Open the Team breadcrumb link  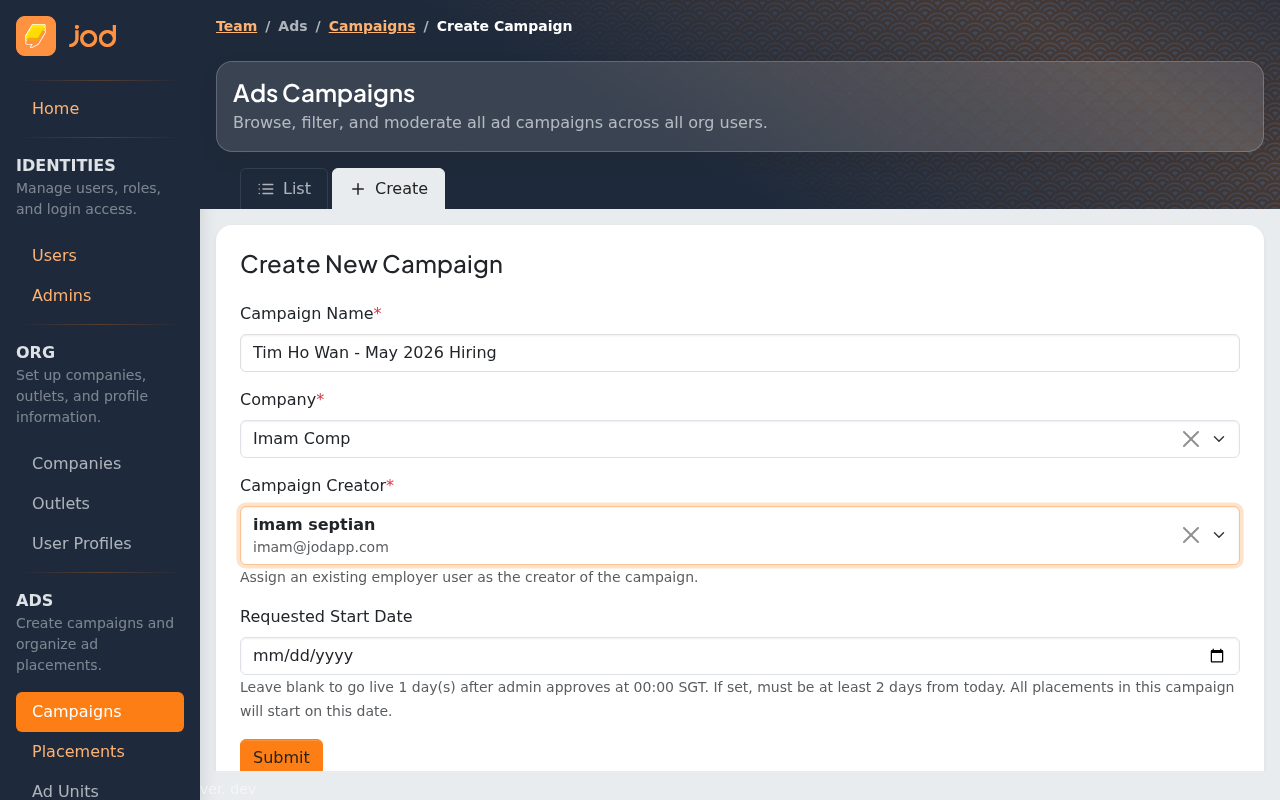(x=236, y=25)
